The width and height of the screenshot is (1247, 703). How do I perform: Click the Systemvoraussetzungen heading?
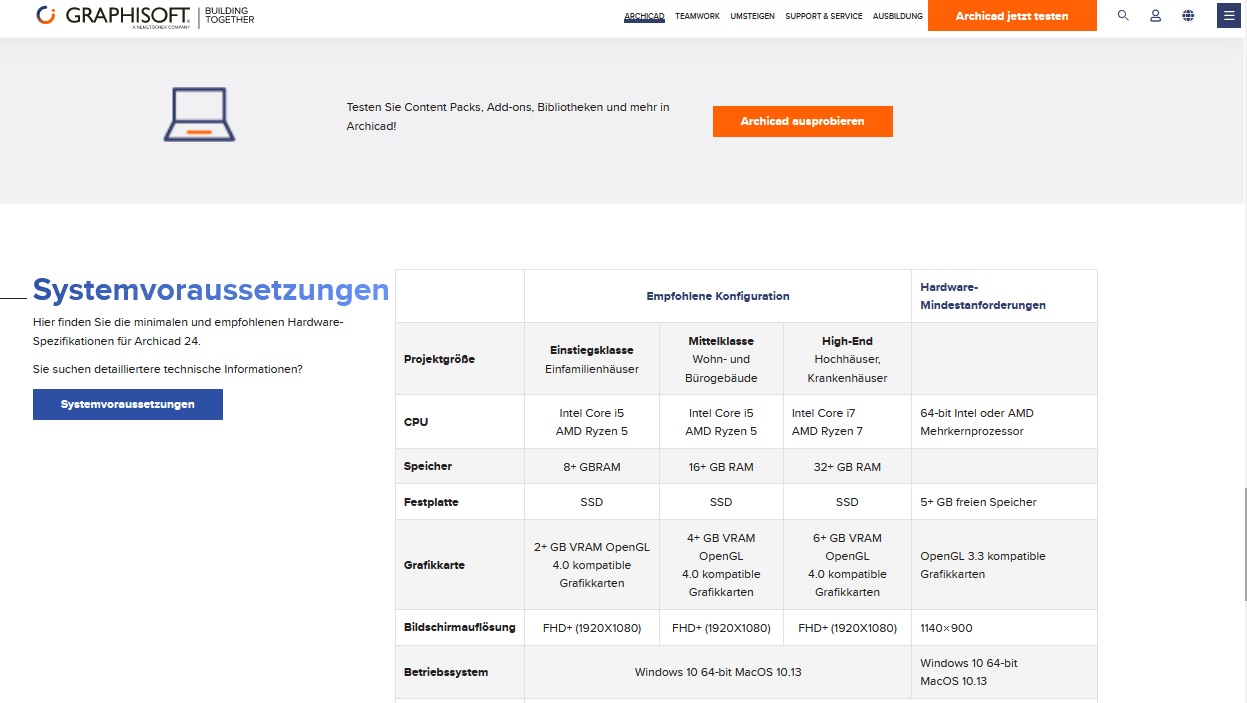point(211,289)
